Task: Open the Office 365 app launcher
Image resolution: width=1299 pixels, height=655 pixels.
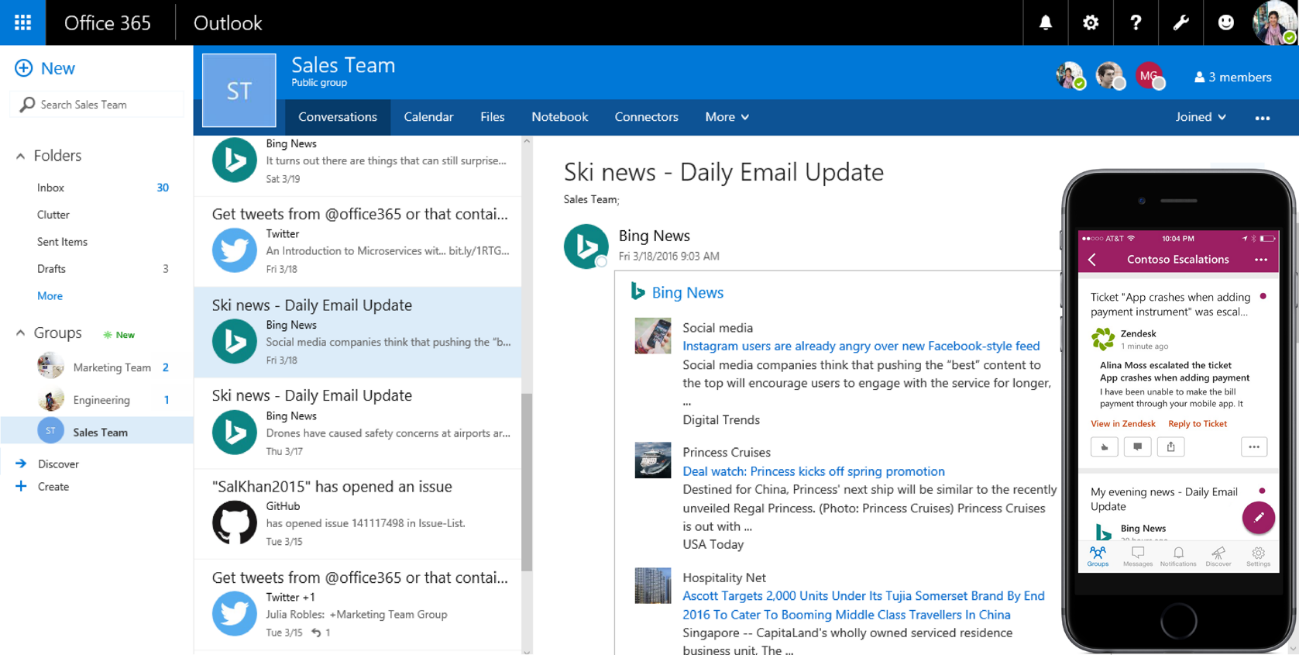Action: 22,22
